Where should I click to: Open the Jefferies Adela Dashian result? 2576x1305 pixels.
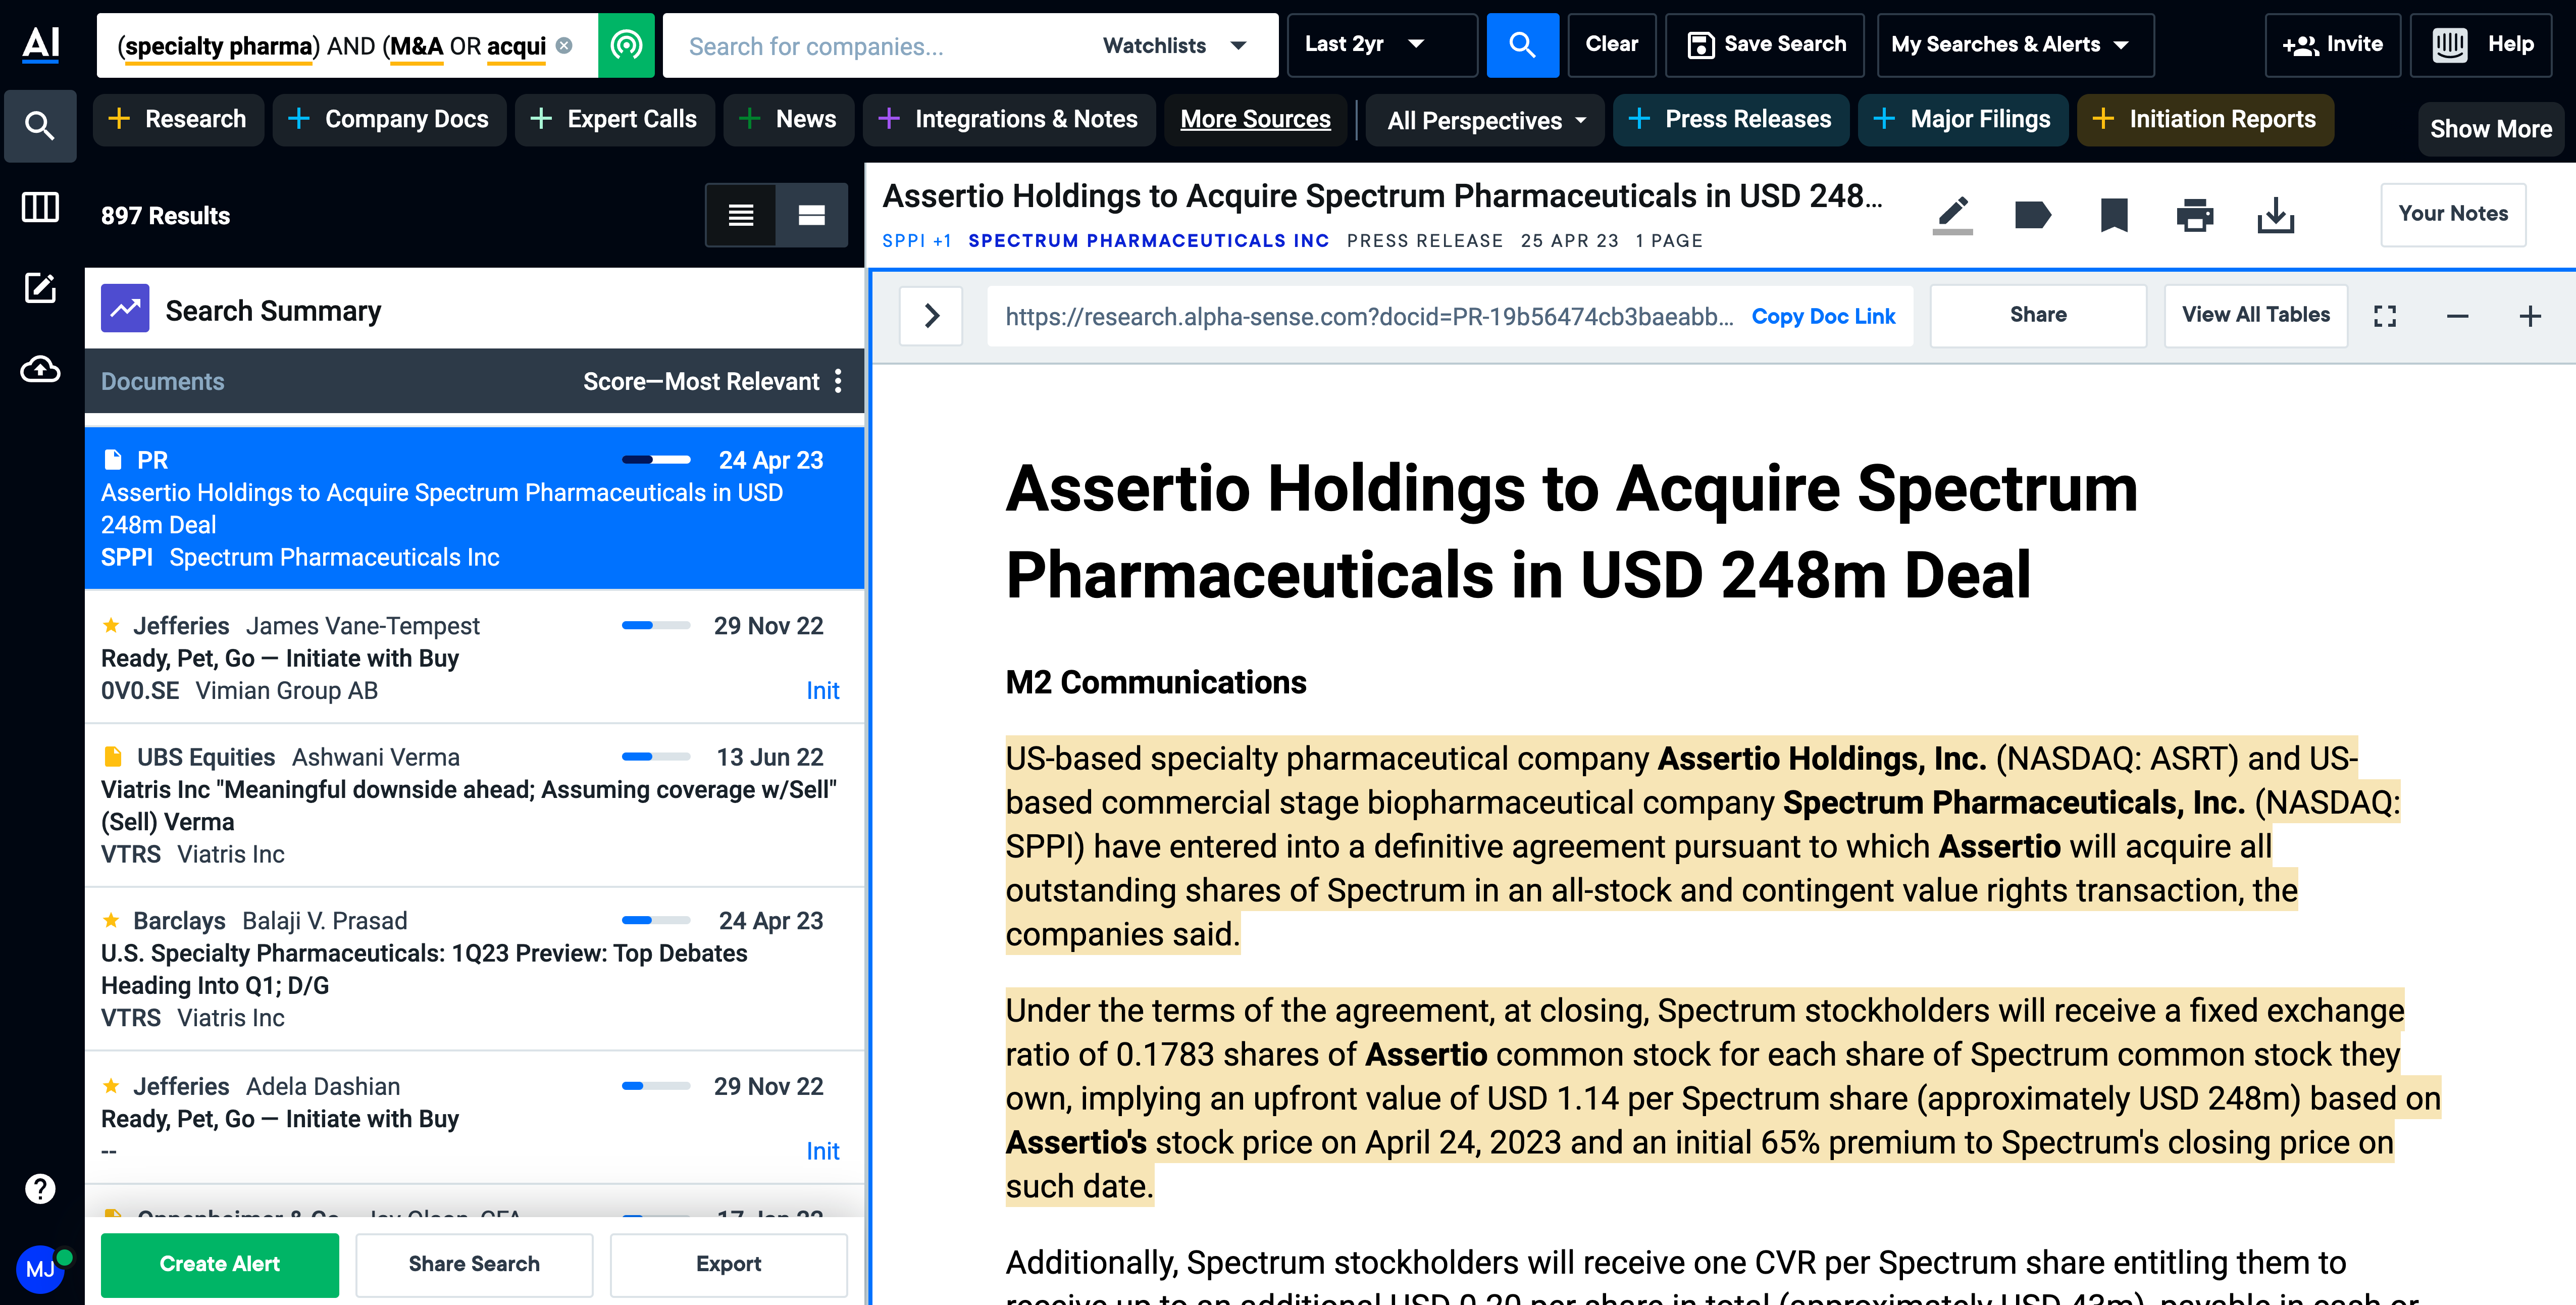point(474,1118)
